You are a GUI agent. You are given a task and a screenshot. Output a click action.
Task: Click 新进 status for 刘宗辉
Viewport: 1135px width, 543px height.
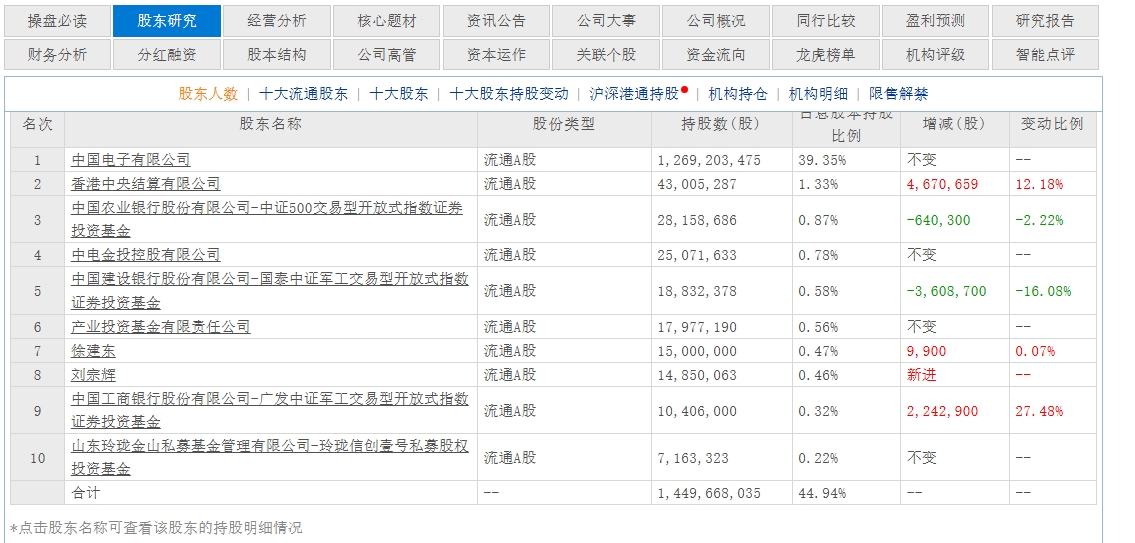tap(921, 375)
